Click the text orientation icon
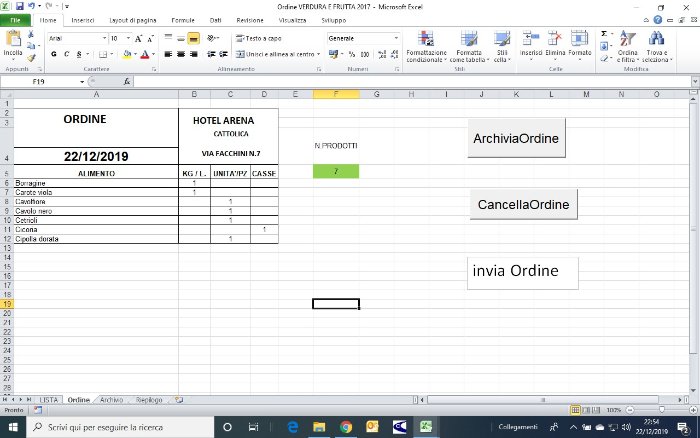The height and width of the screenshot is (438, 700). click(x=212, y=38)
